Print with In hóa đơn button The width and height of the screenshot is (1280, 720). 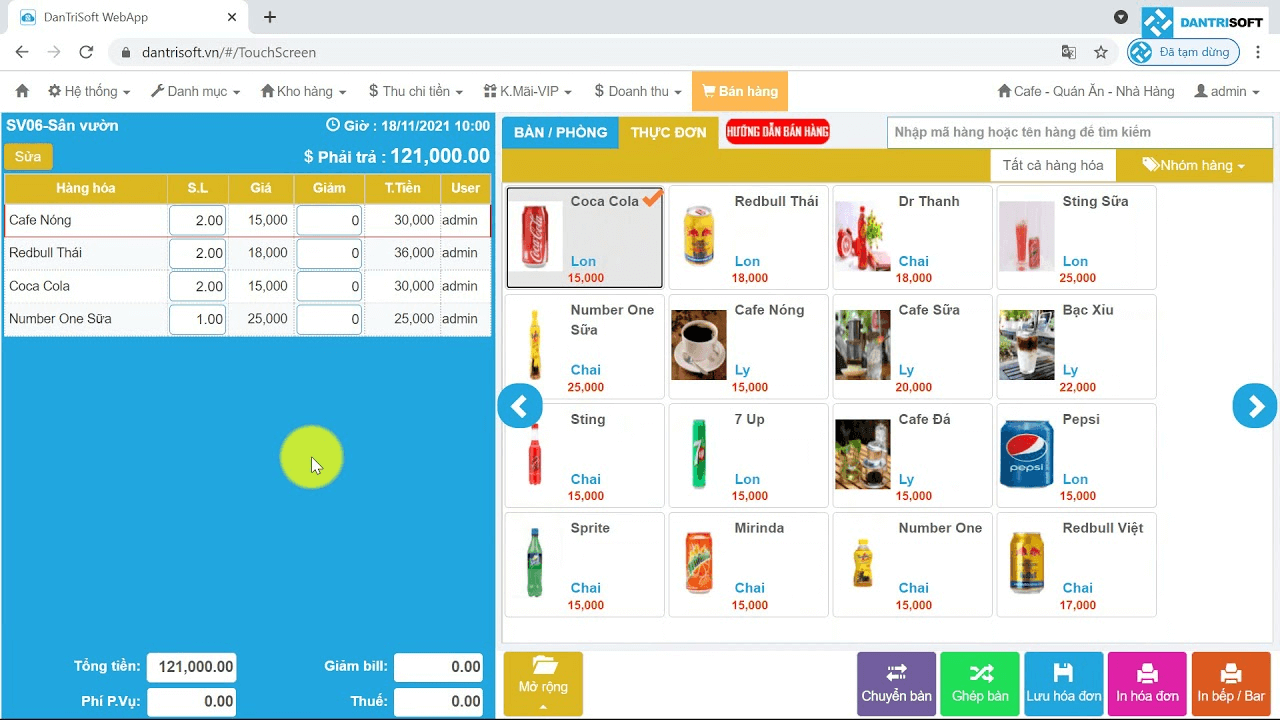(x=1147, y=684)
